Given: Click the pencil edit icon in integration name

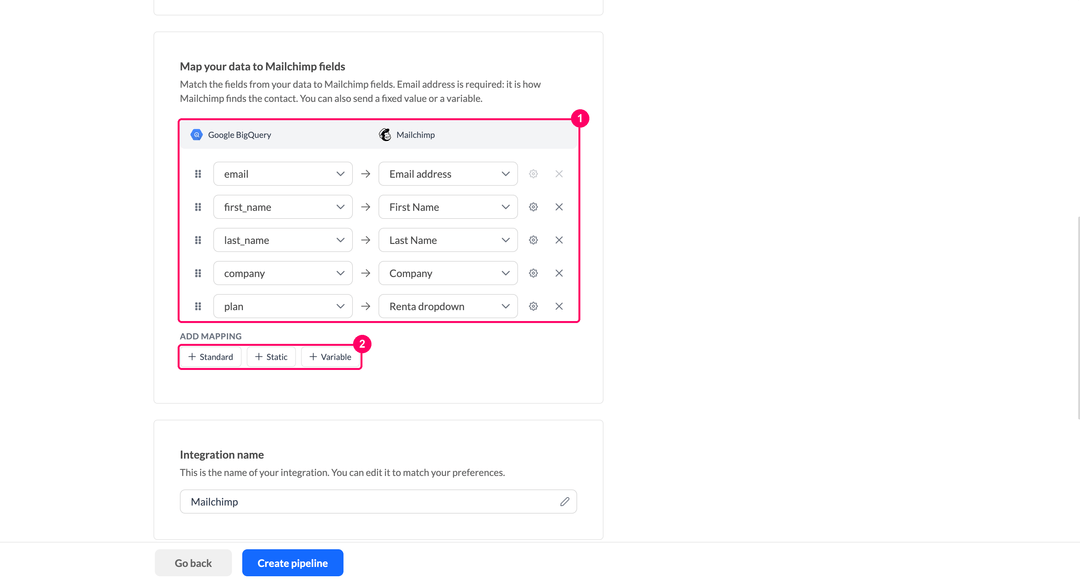Looking at the screenshot, I should point(565,502).
